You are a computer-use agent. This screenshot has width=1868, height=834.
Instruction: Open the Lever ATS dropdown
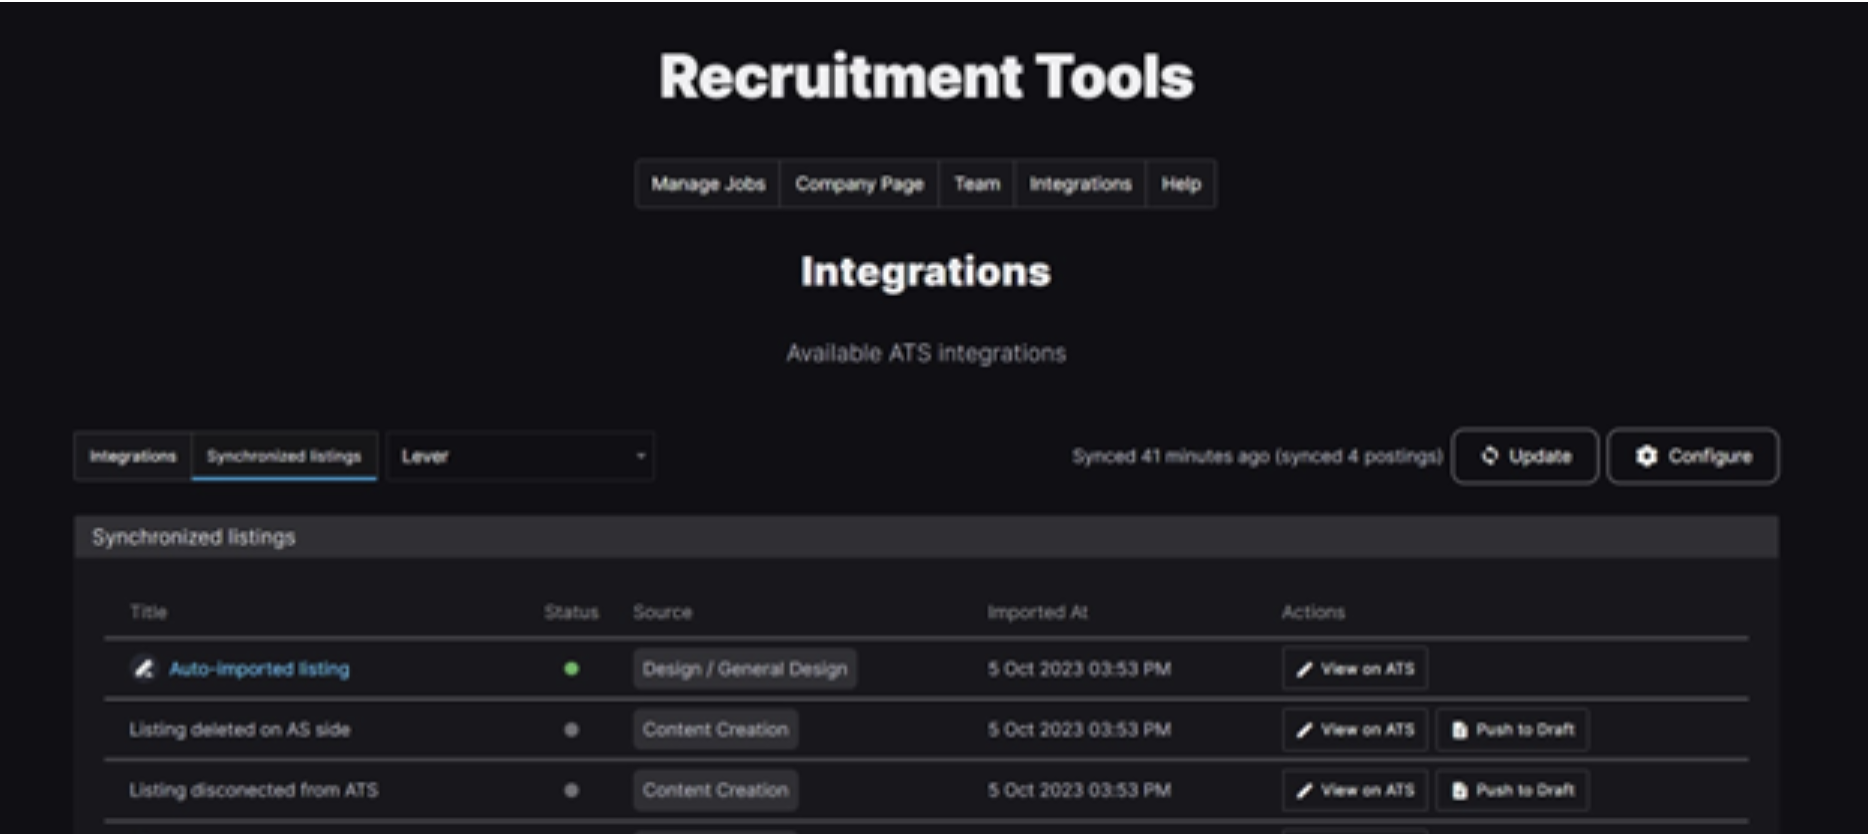(520, 456)
